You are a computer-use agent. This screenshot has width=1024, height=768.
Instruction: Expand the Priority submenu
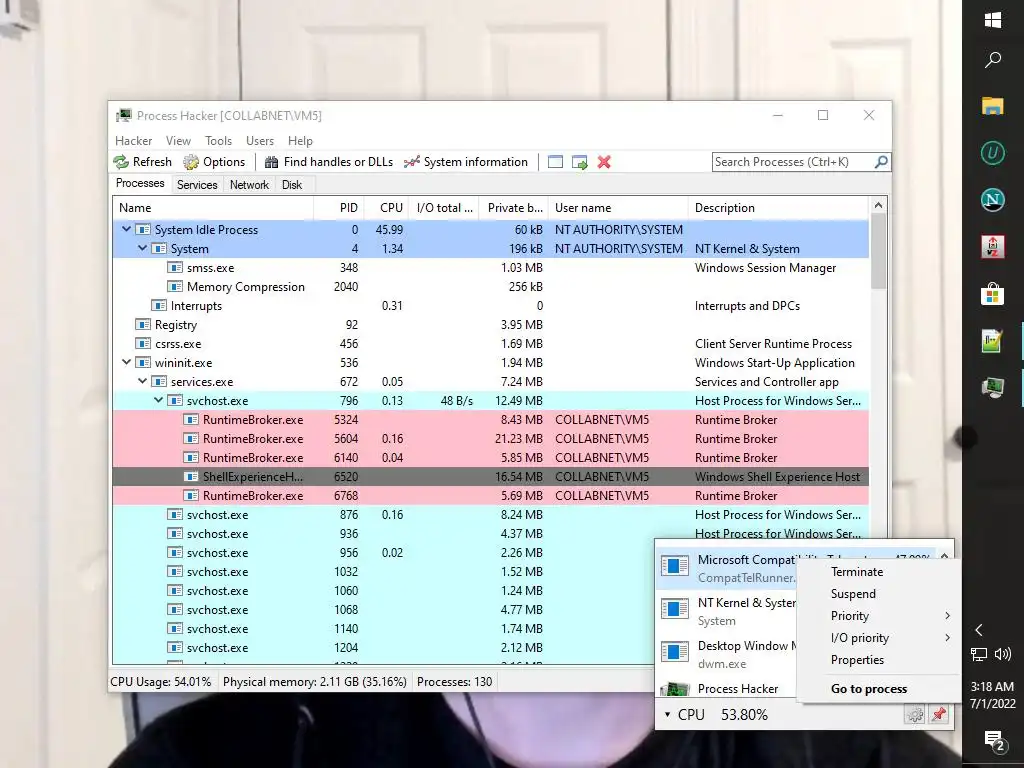point(879,616)
